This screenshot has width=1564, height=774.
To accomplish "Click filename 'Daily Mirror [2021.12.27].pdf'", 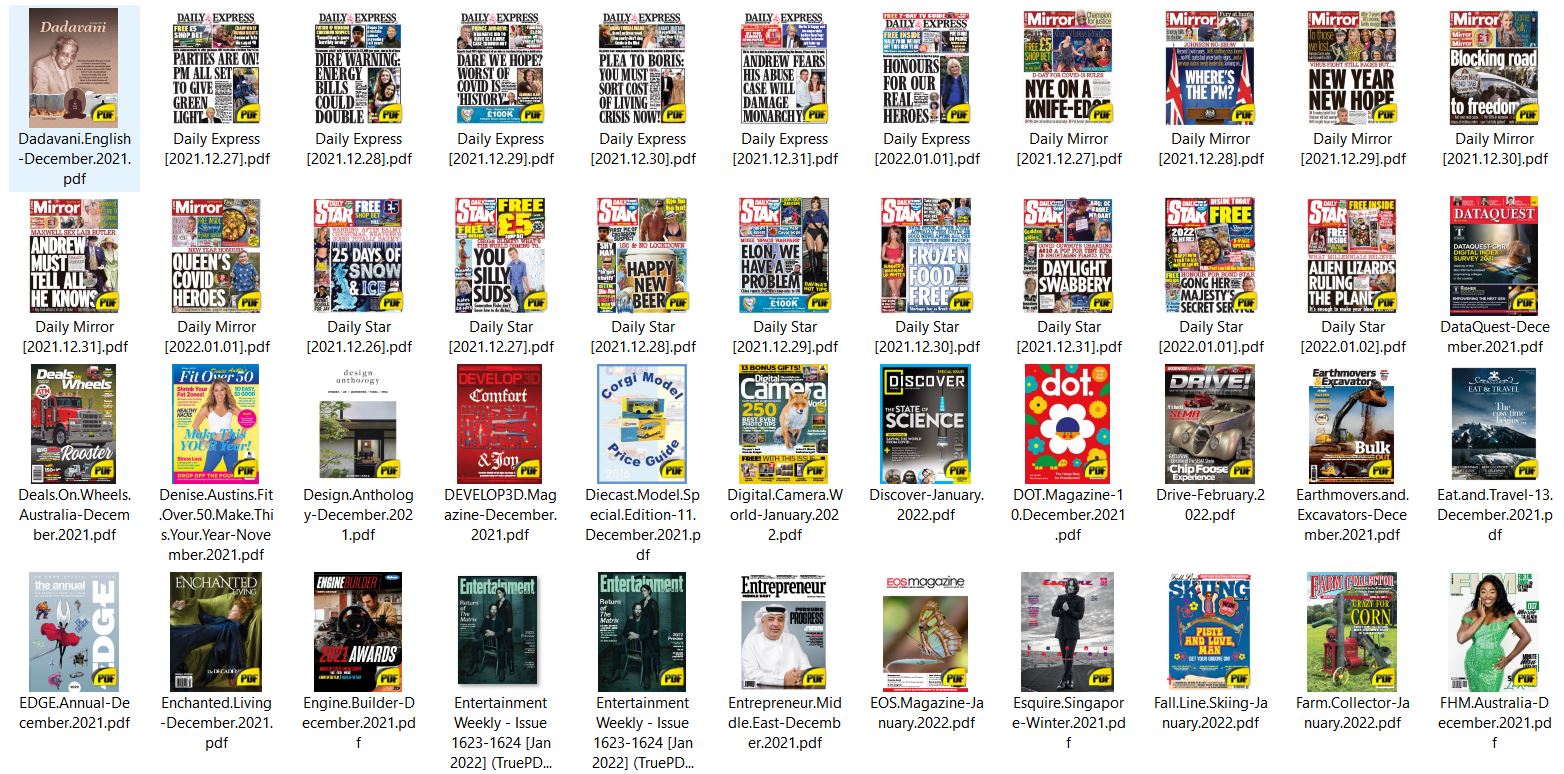I will point(1068,149).
